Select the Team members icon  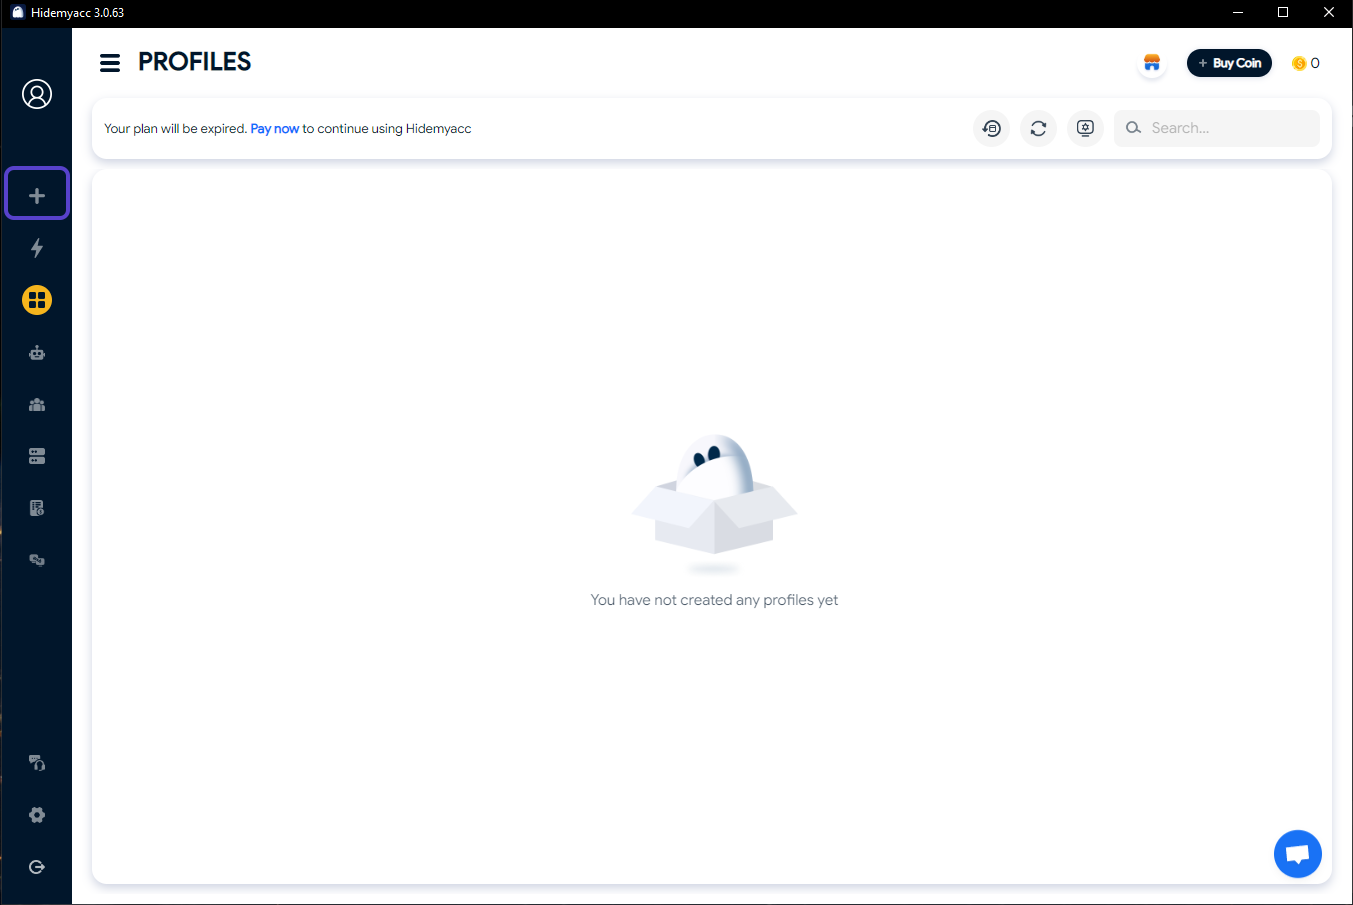pos(37,404)
